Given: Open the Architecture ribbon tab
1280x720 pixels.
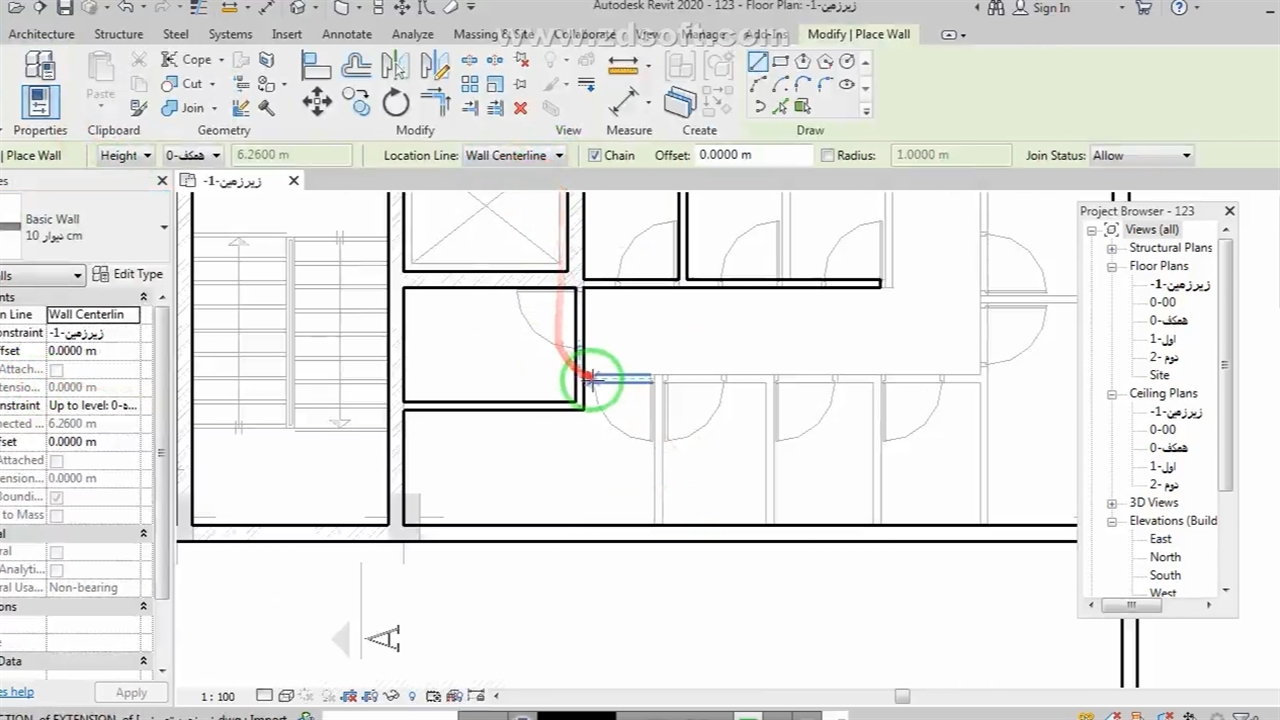Looking at the screenshot, I should coord(41,34).
